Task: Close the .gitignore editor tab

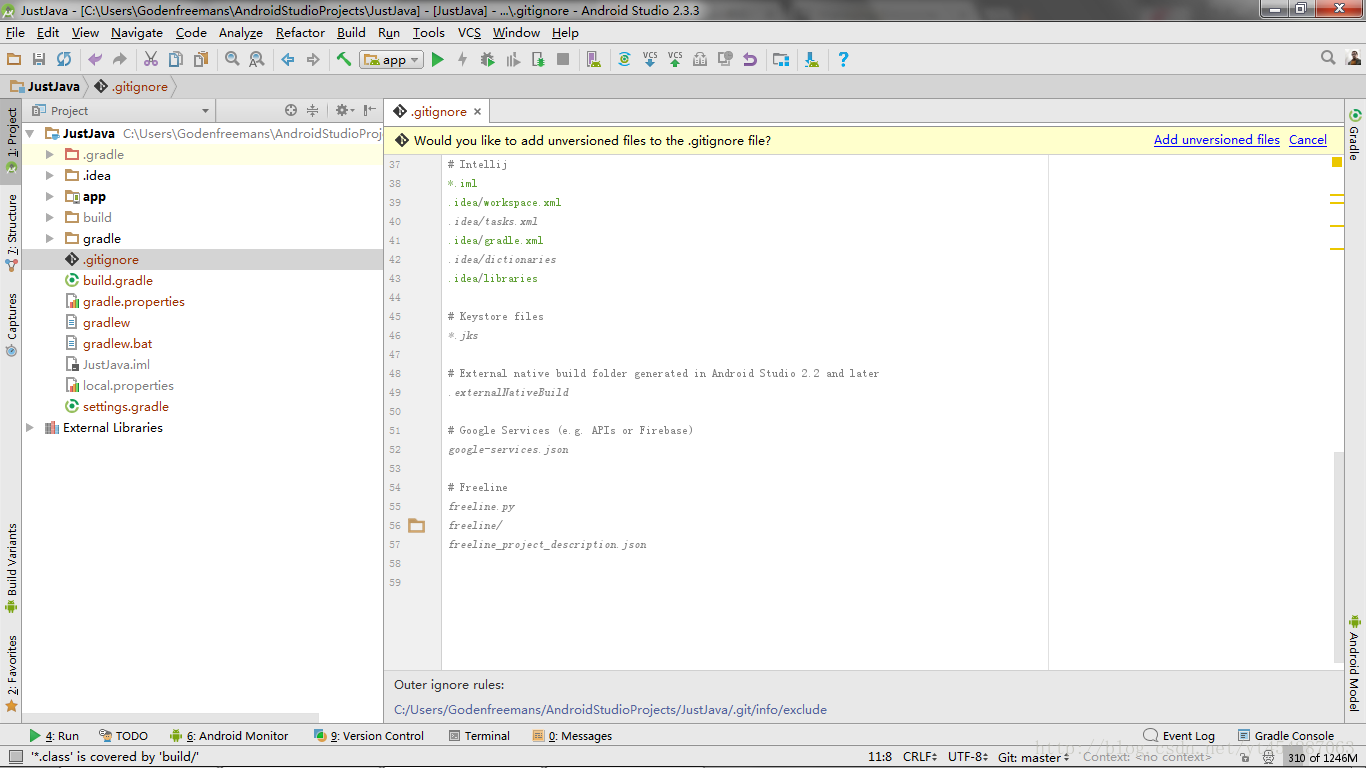Action: coord(478,112)
